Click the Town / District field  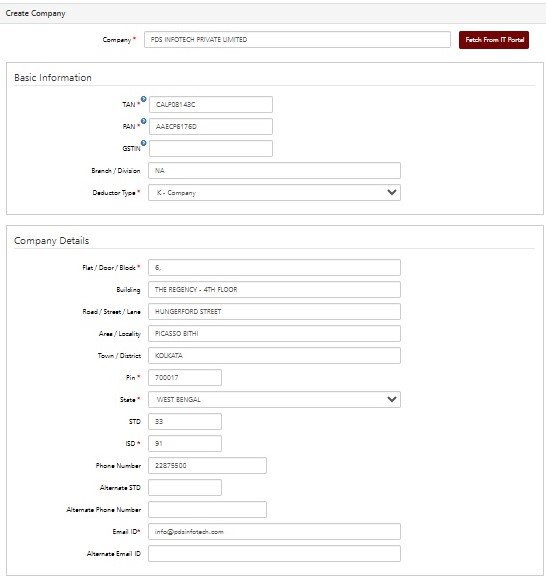pos(274,356)
